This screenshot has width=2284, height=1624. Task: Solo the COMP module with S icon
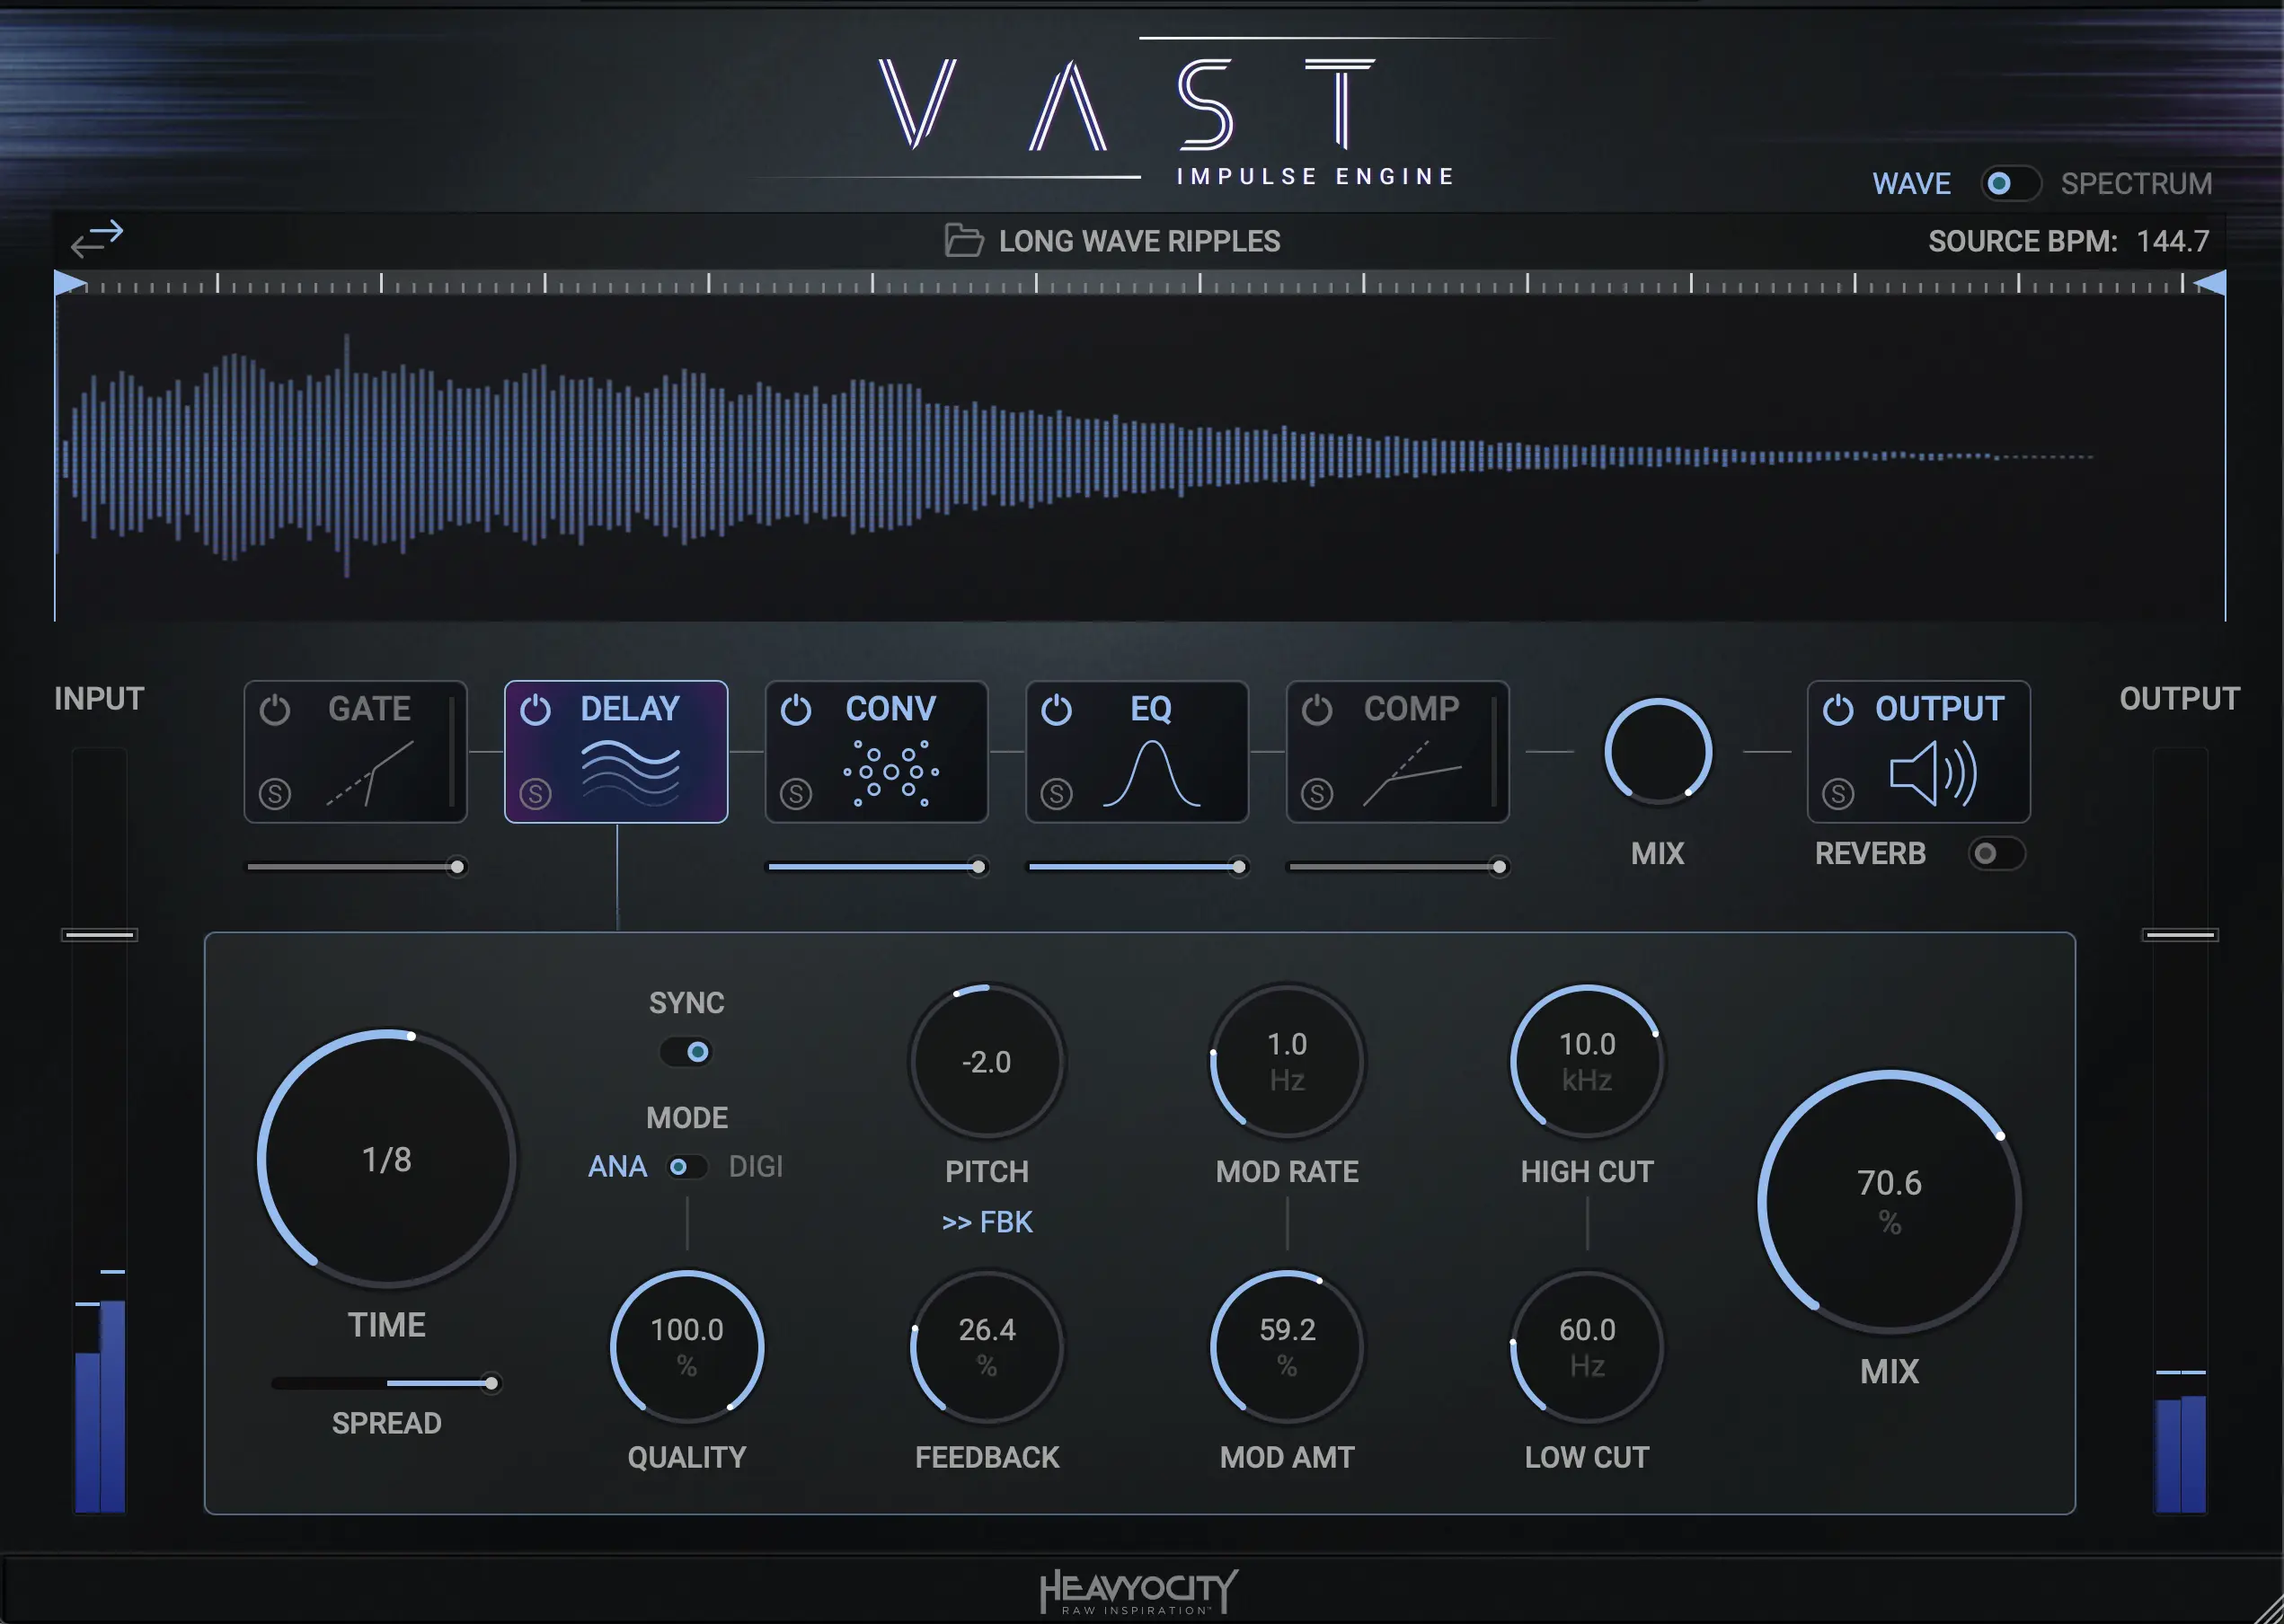click(1317, 794)
